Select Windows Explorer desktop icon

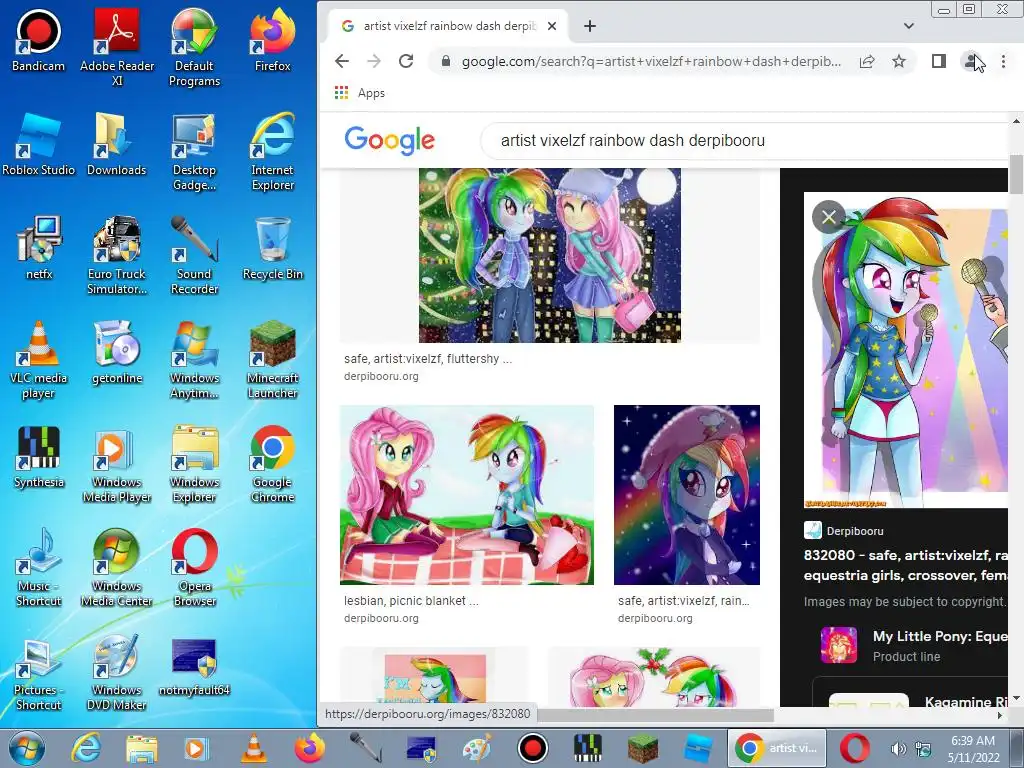[194, 464]
